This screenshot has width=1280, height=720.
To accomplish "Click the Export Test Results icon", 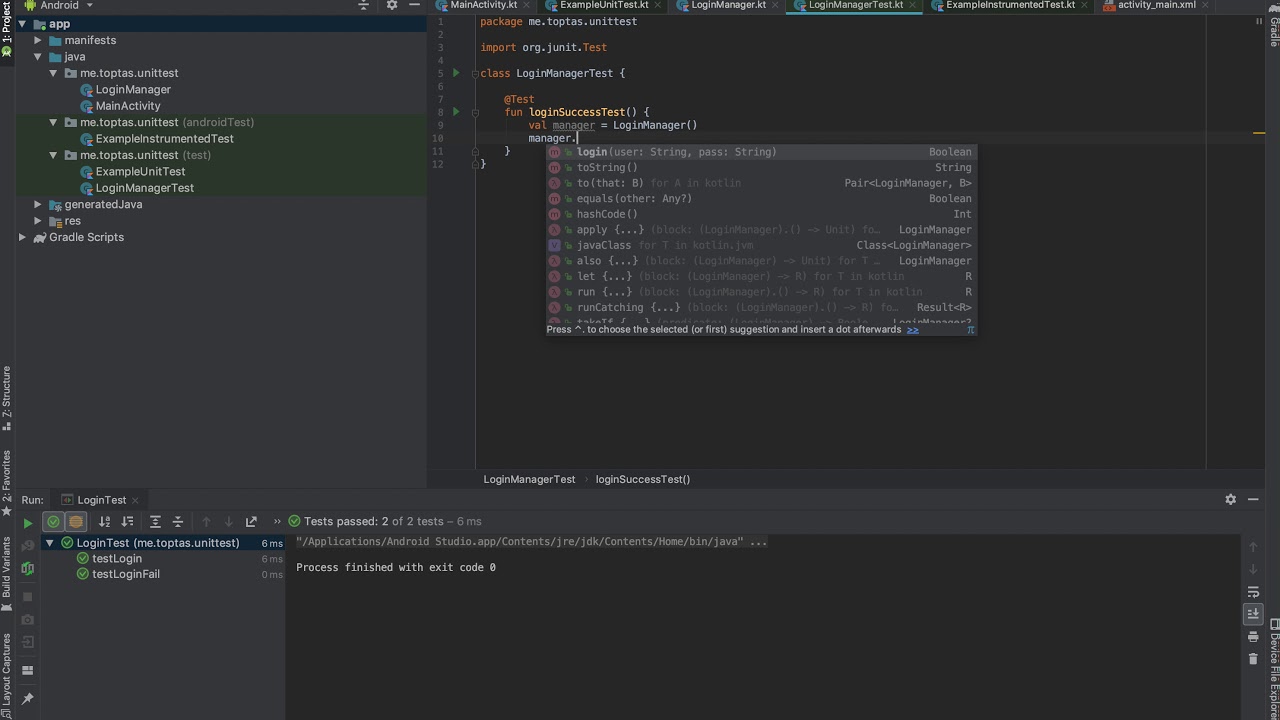I will pyautogui.click(x=251, y=522).
